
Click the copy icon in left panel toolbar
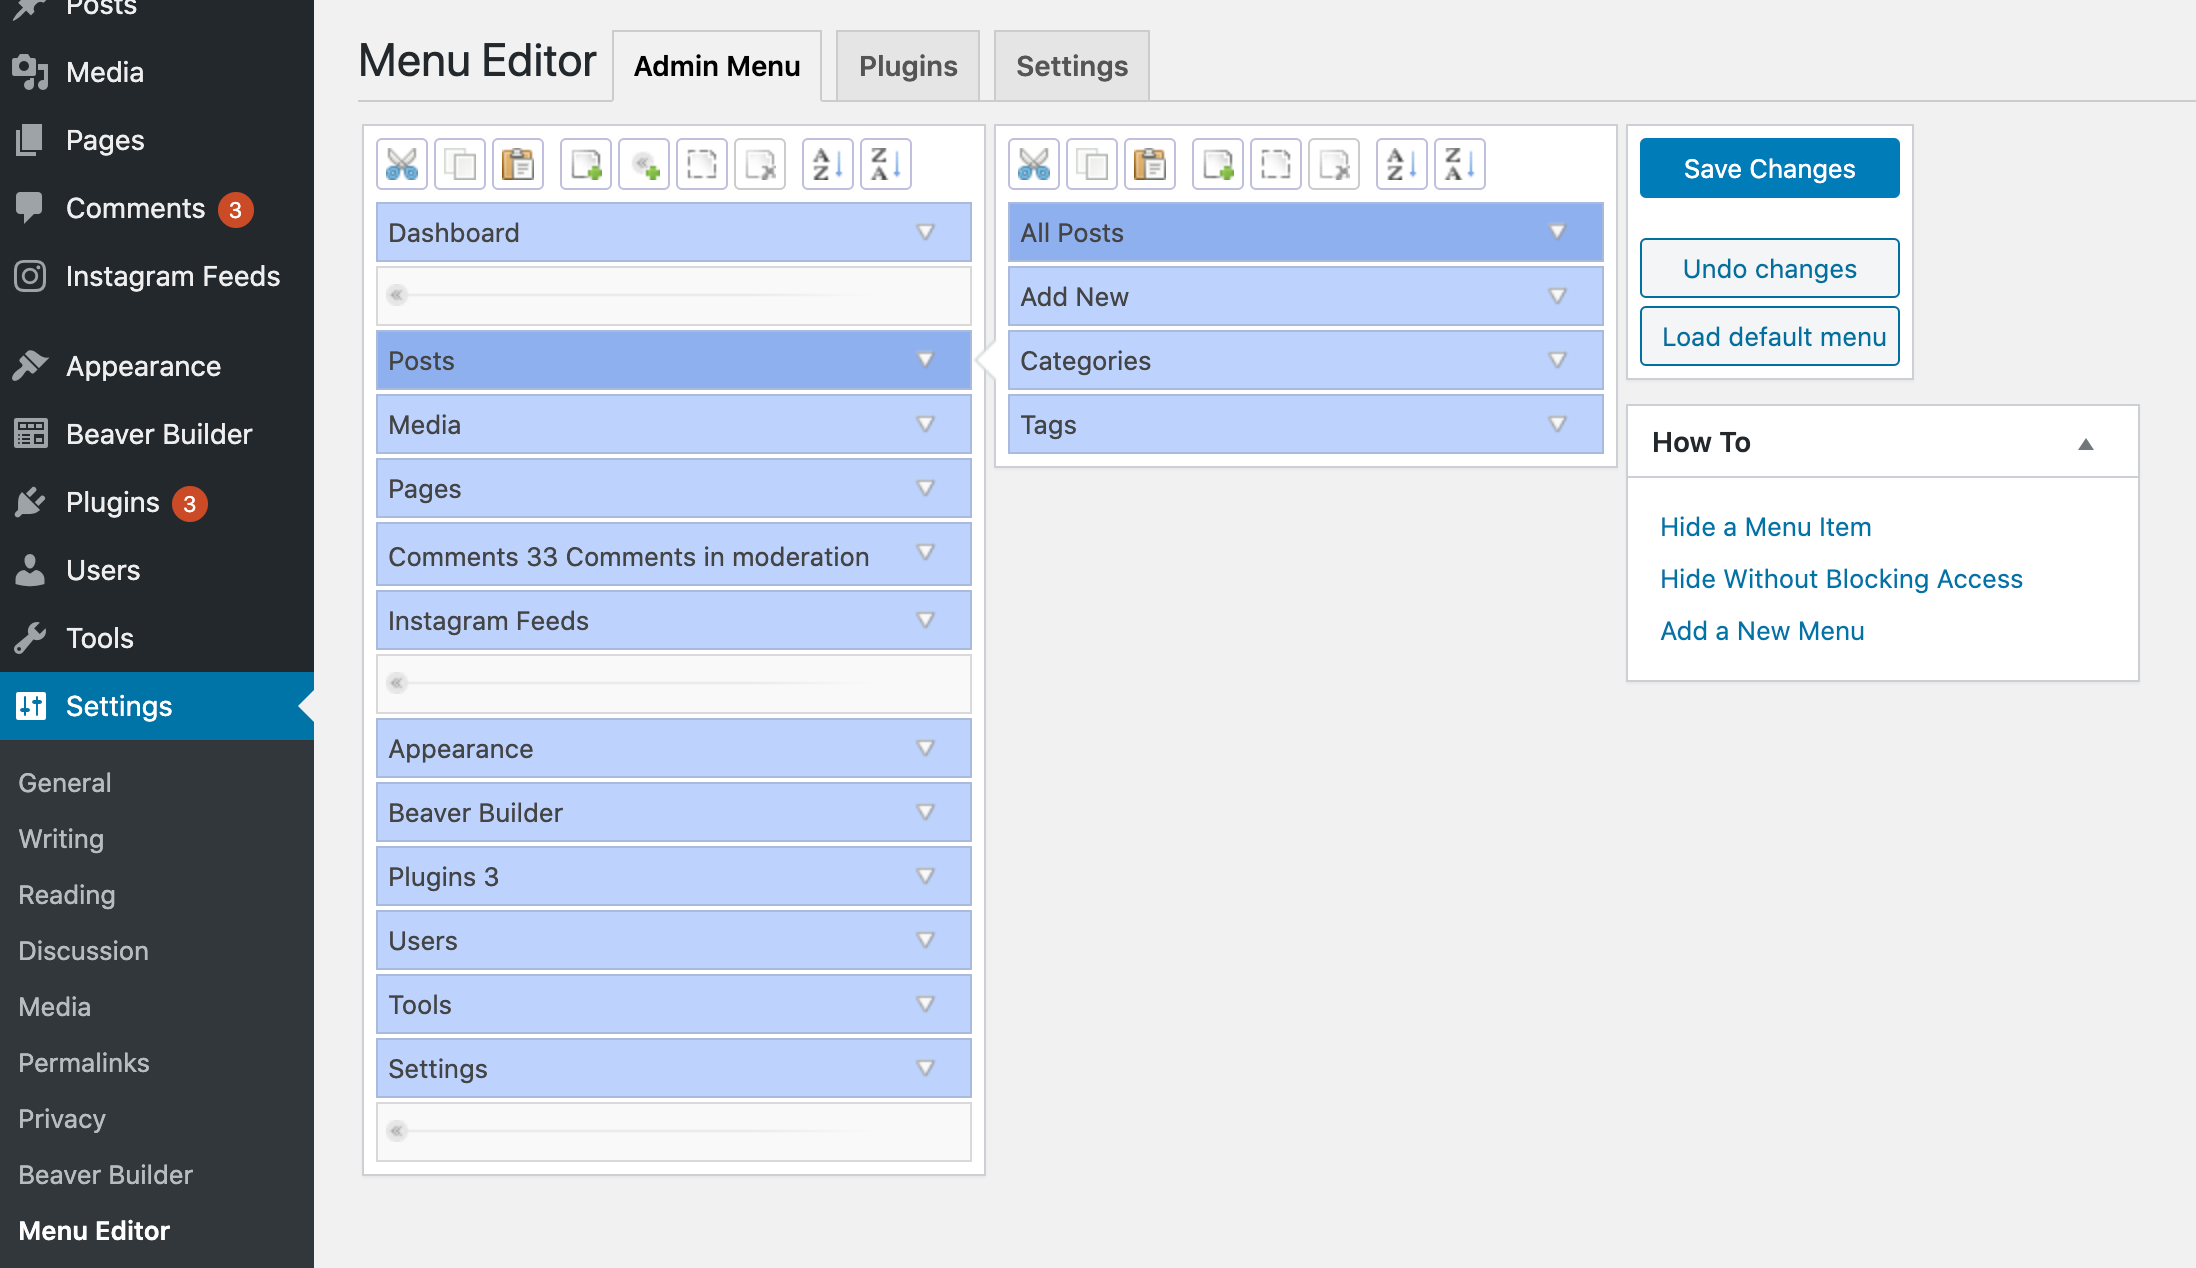click(x=460, y=165)
